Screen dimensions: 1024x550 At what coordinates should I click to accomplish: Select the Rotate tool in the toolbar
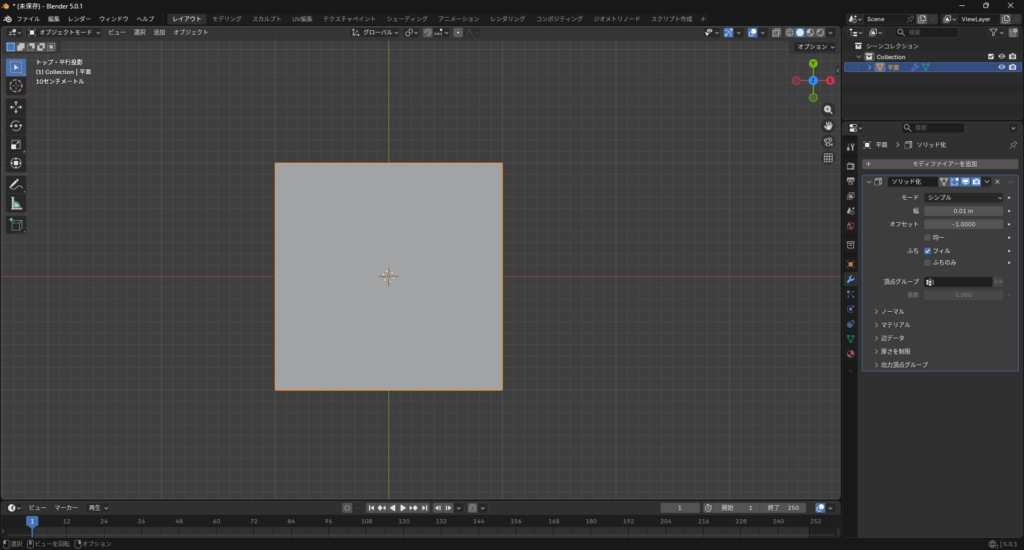[x=16, y=125]
